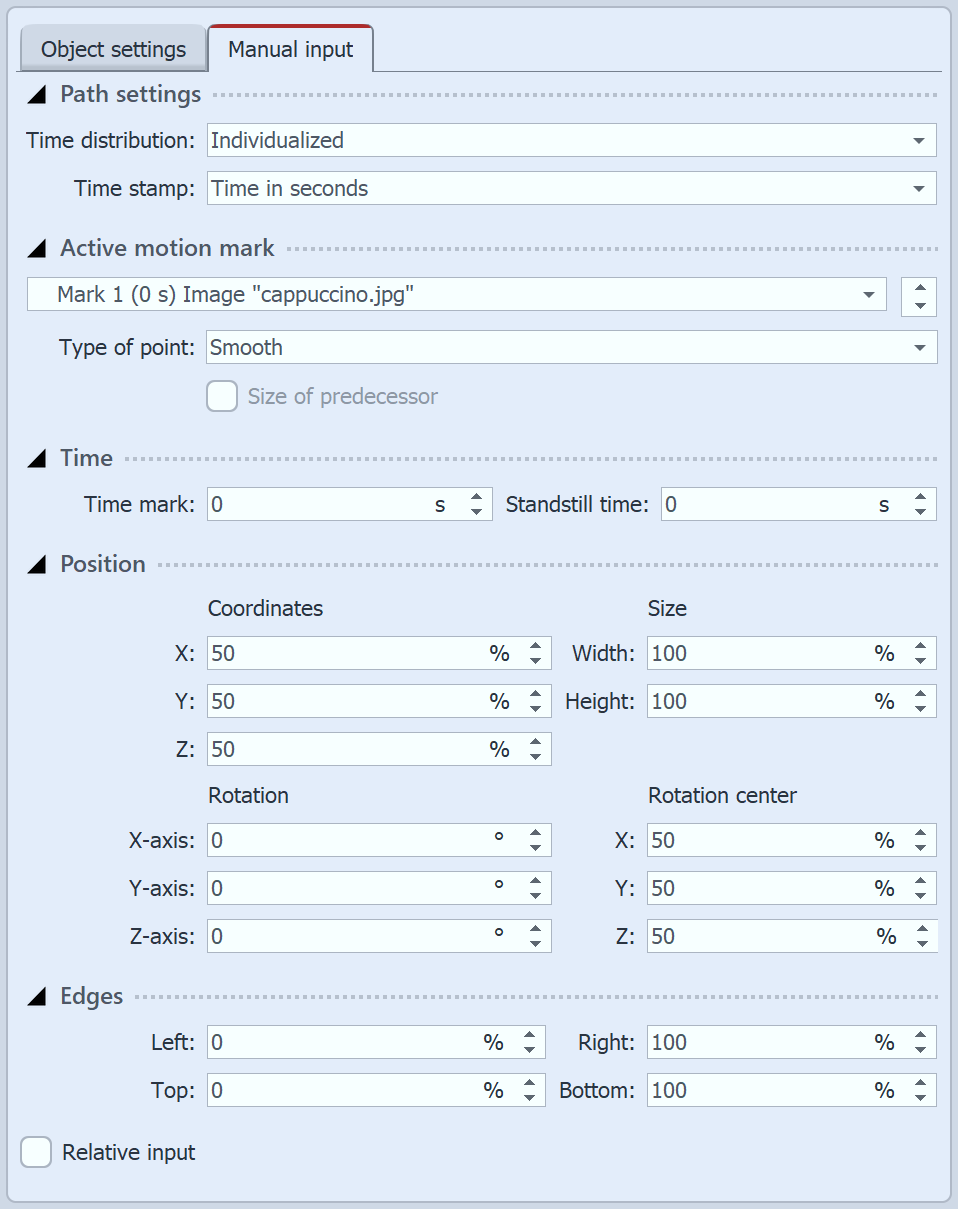Screen dimensions: 958x1209
Task: Check the Size of predecessor option
Action: [x=221, y=397]
